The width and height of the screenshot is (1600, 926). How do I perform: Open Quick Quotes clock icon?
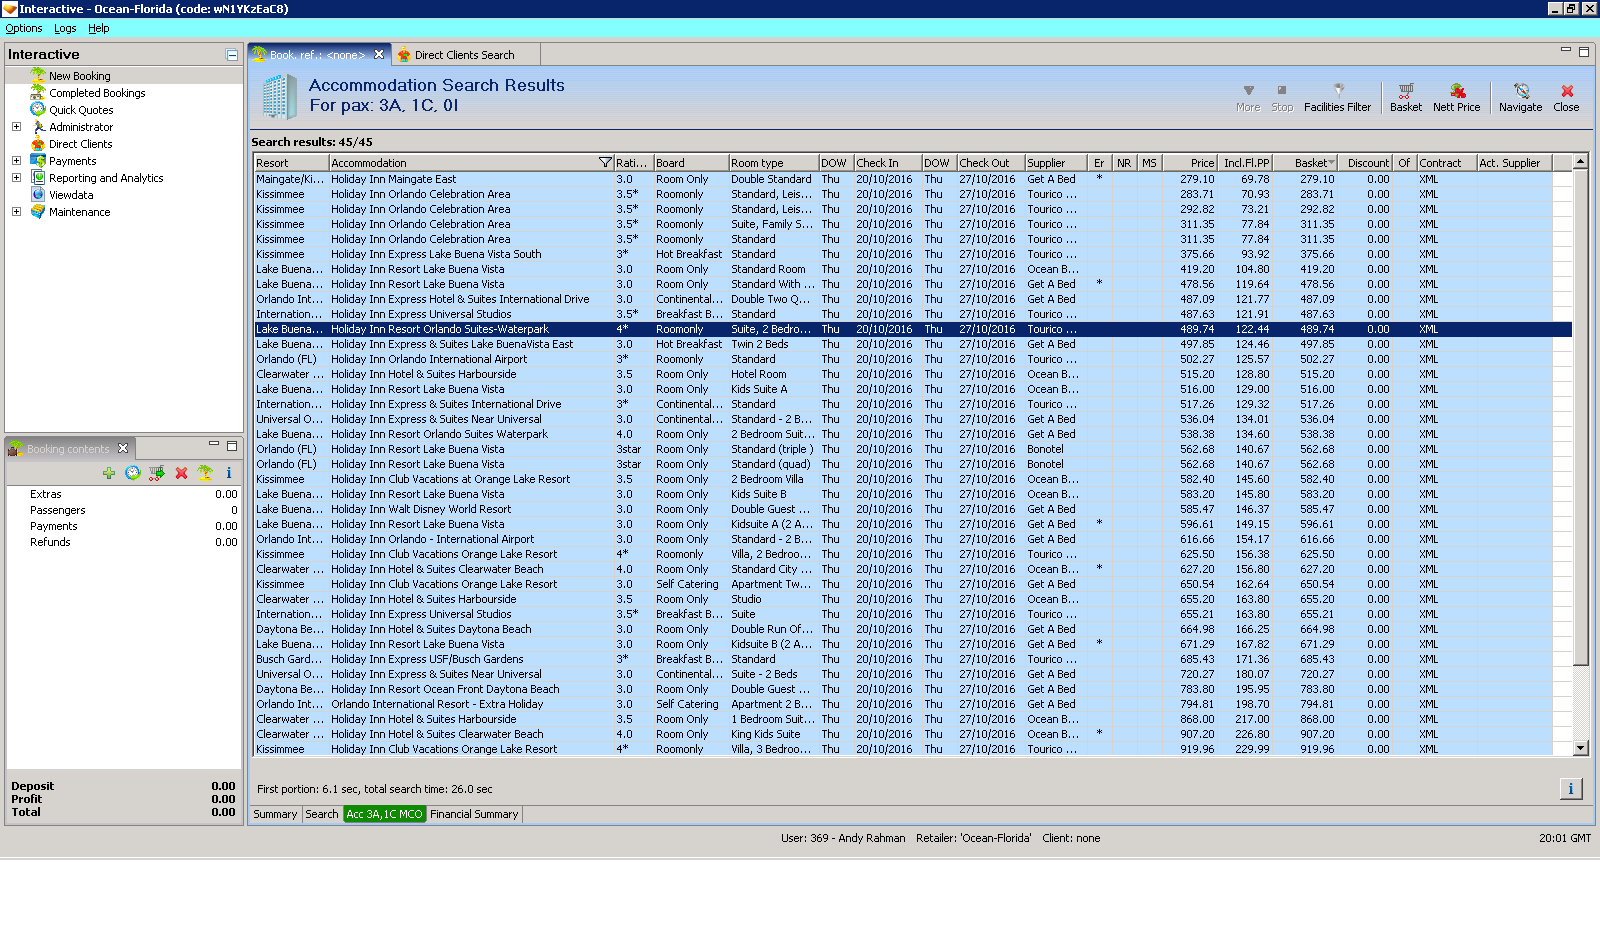38,110
